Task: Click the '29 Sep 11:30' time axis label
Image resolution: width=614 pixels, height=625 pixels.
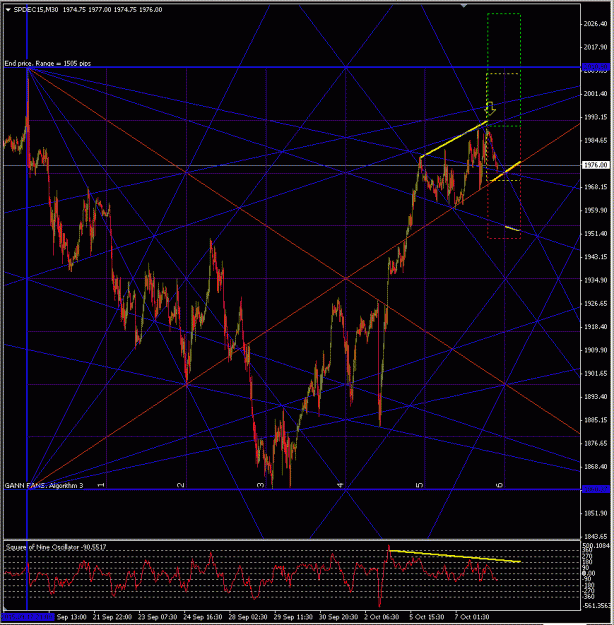Action: pyautogui.click(x=293, y=617)
